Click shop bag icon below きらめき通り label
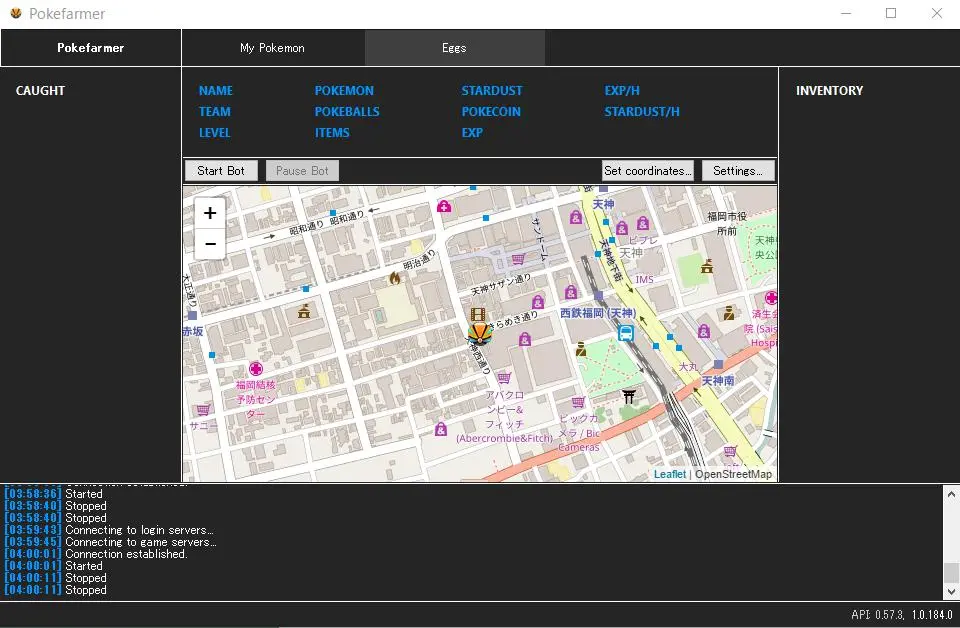The width and height of the screenshot is (960, 628). [x=525, y=339]
